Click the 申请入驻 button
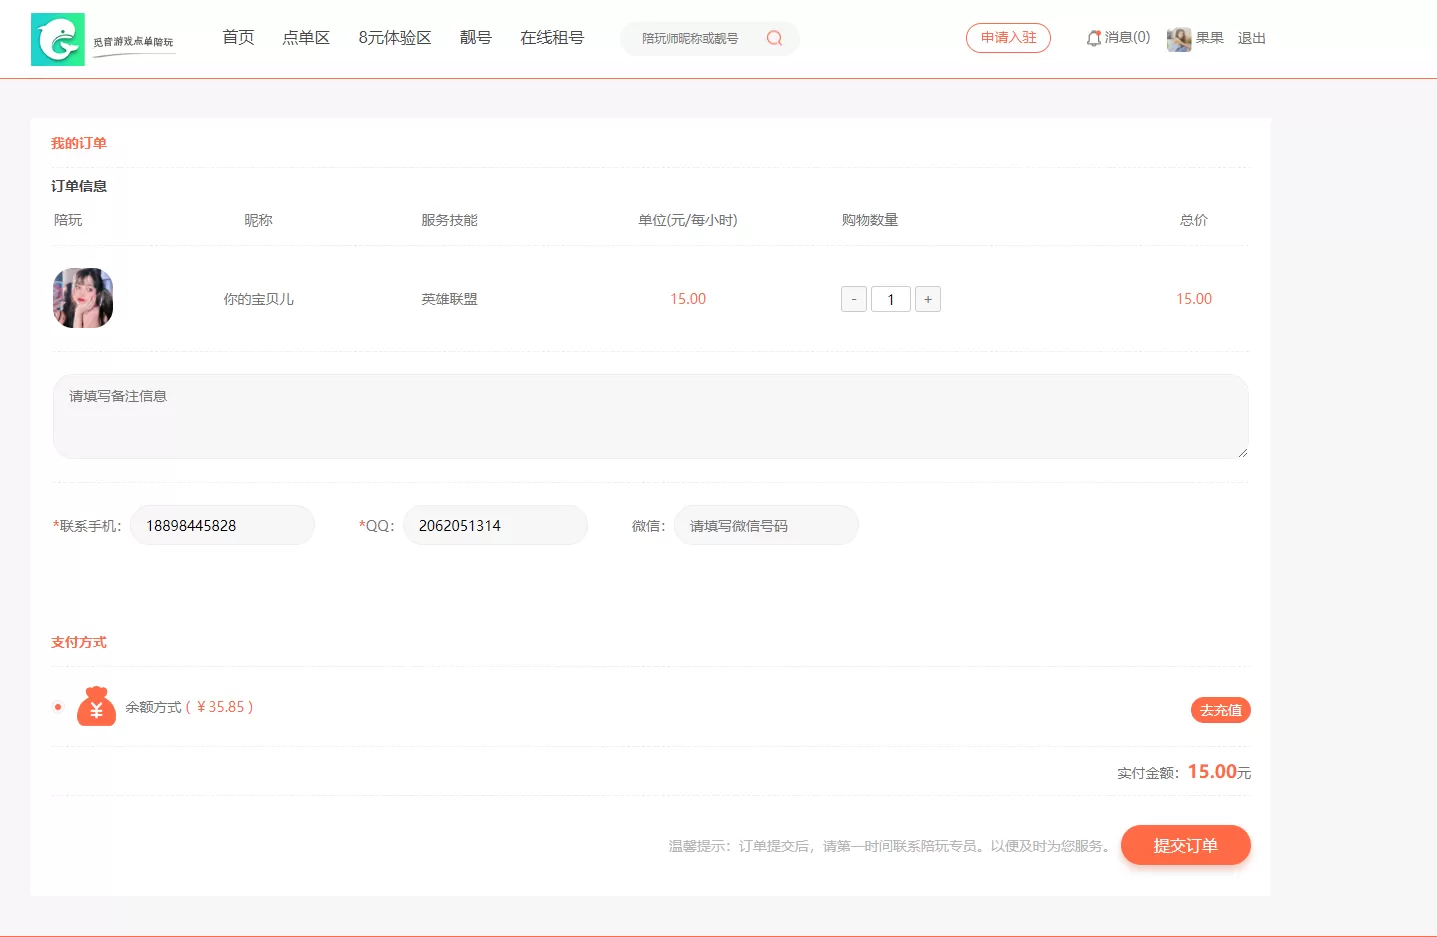Viewport: 1437px width, 937px height. pos(1008,38)
